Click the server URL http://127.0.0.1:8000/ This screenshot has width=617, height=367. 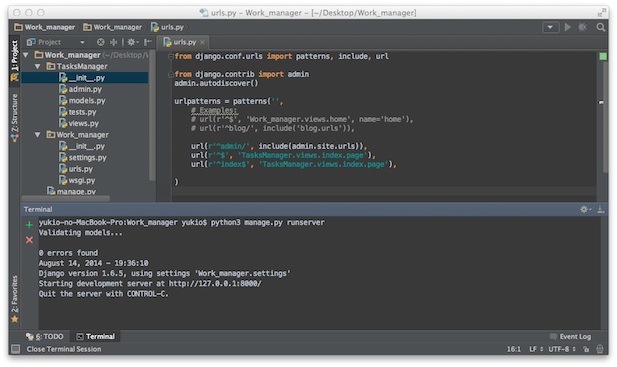[215, 284]
